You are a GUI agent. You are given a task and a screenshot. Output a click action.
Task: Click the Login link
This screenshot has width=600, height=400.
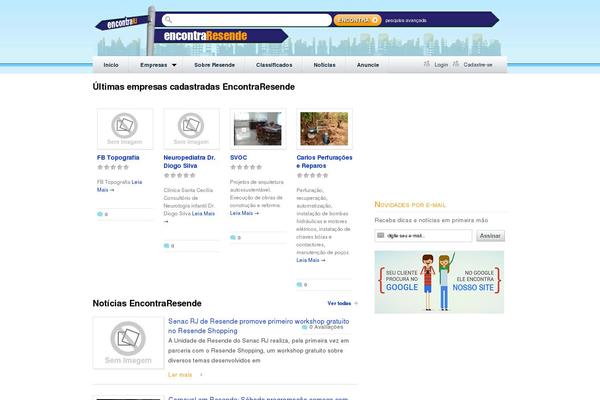[x=441, y=65]
